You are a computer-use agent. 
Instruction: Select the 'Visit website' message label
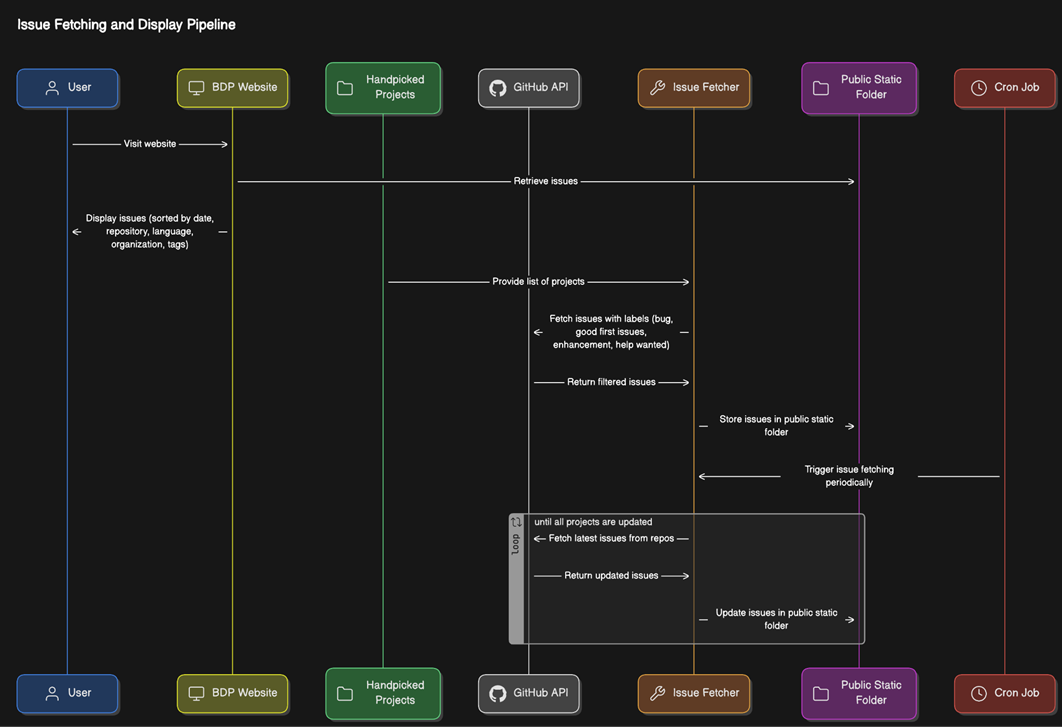coord(150,144)
